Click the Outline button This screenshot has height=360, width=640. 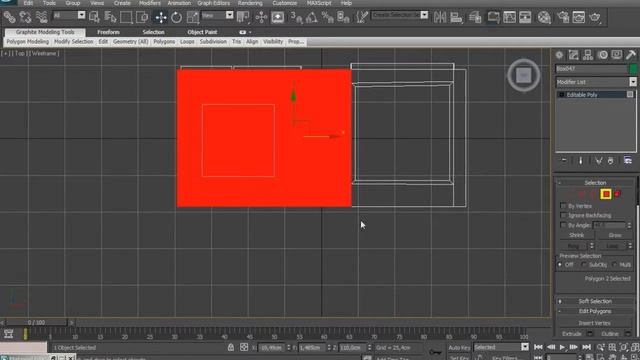tap(610, 333)
